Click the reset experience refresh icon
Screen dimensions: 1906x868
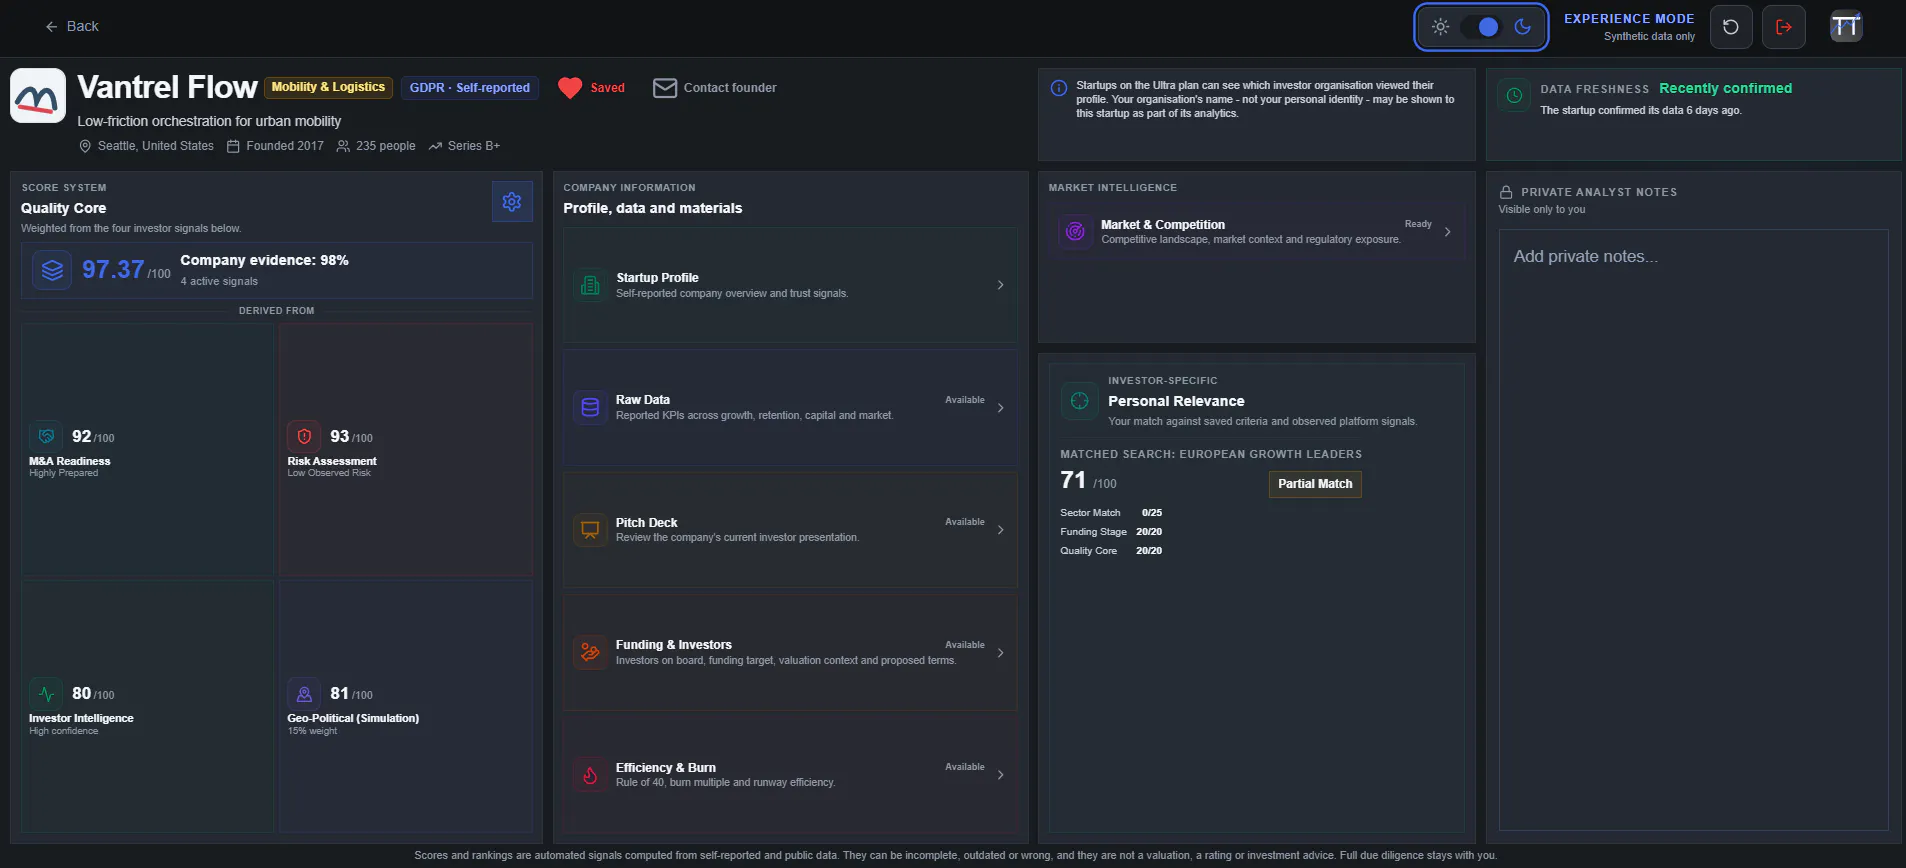(1731, 27)
